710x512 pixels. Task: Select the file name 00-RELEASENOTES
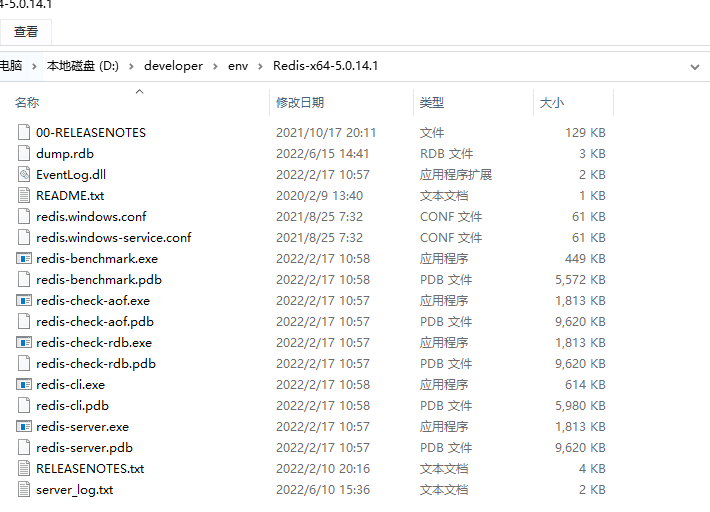point(91,133)
